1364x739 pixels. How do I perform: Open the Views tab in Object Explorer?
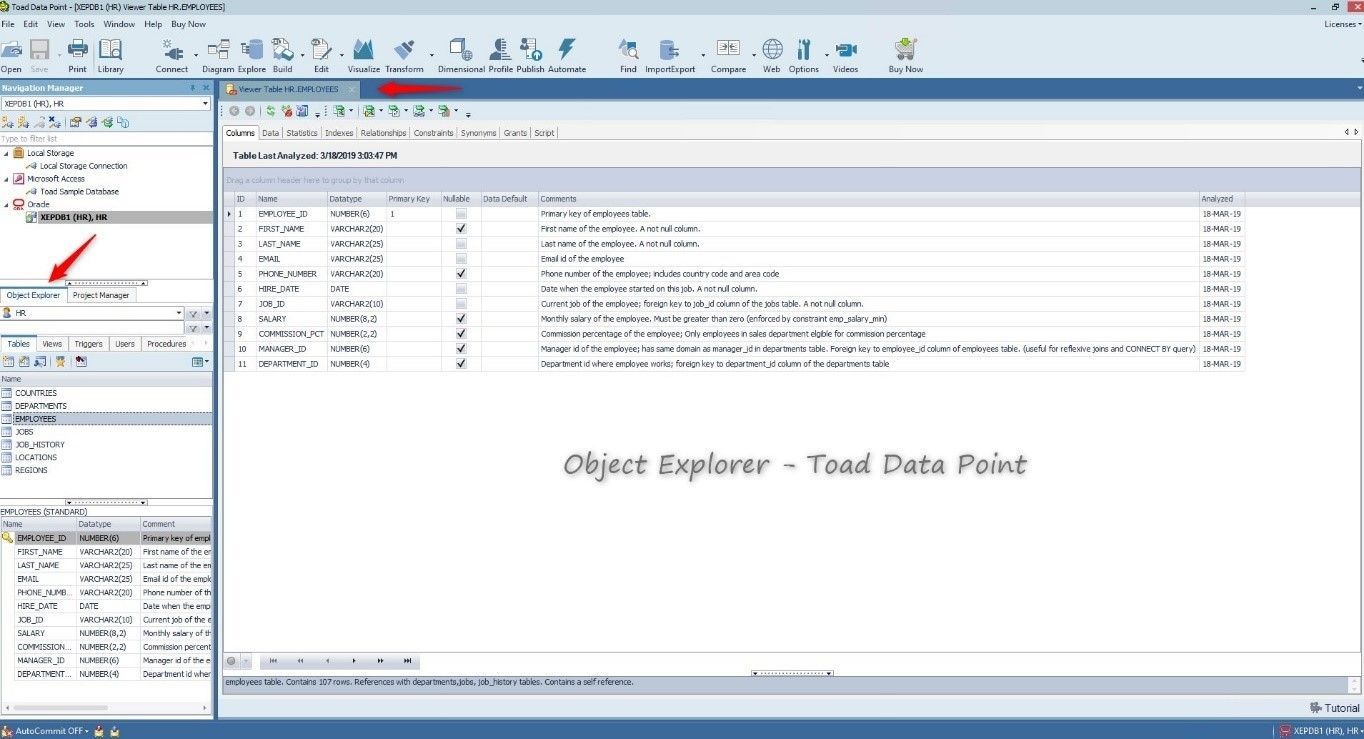pos(52,344)
